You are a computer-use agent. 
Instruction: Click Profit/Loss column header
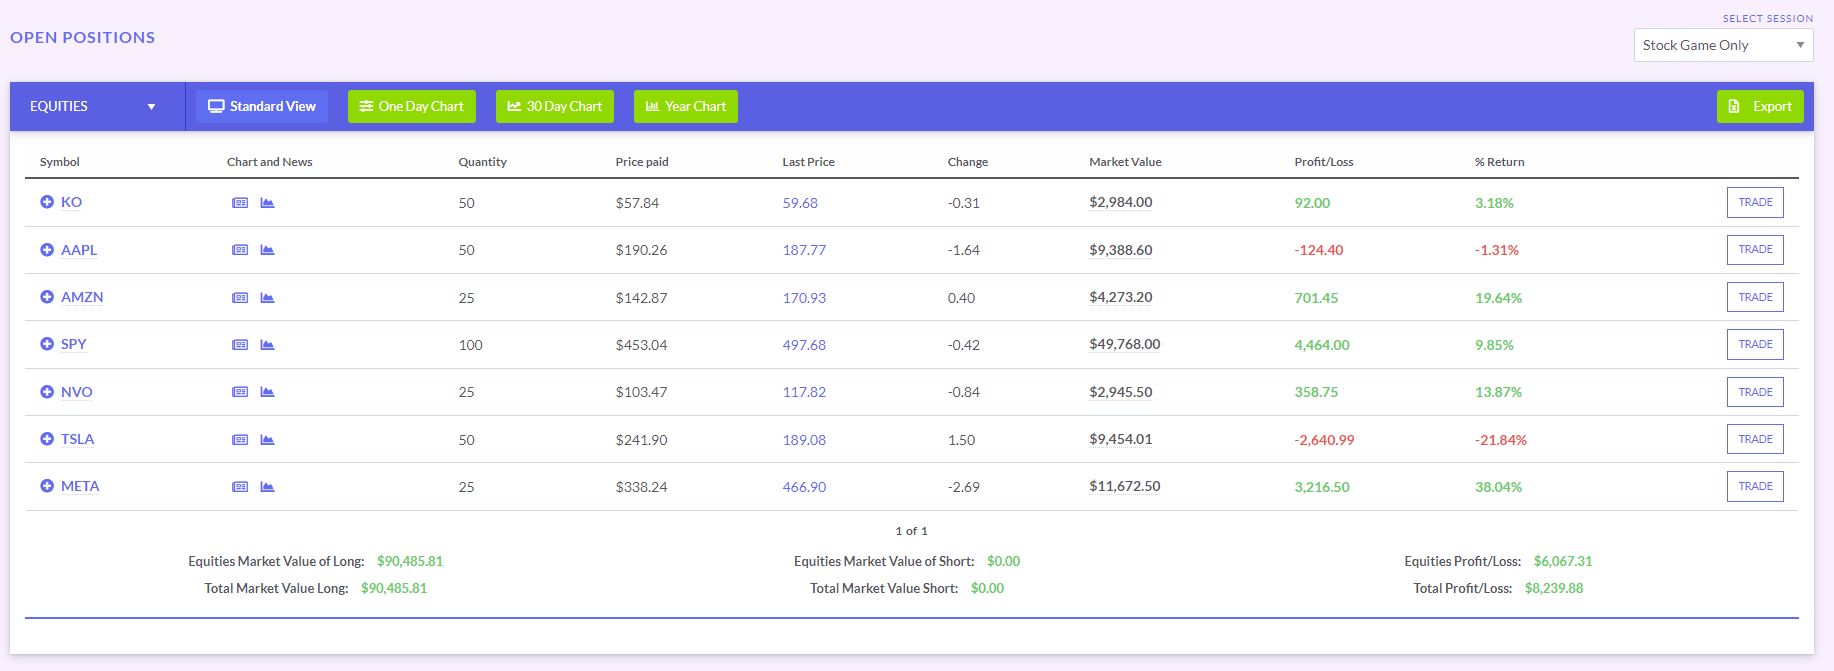pyautogui.click(x=1324, y=162)
